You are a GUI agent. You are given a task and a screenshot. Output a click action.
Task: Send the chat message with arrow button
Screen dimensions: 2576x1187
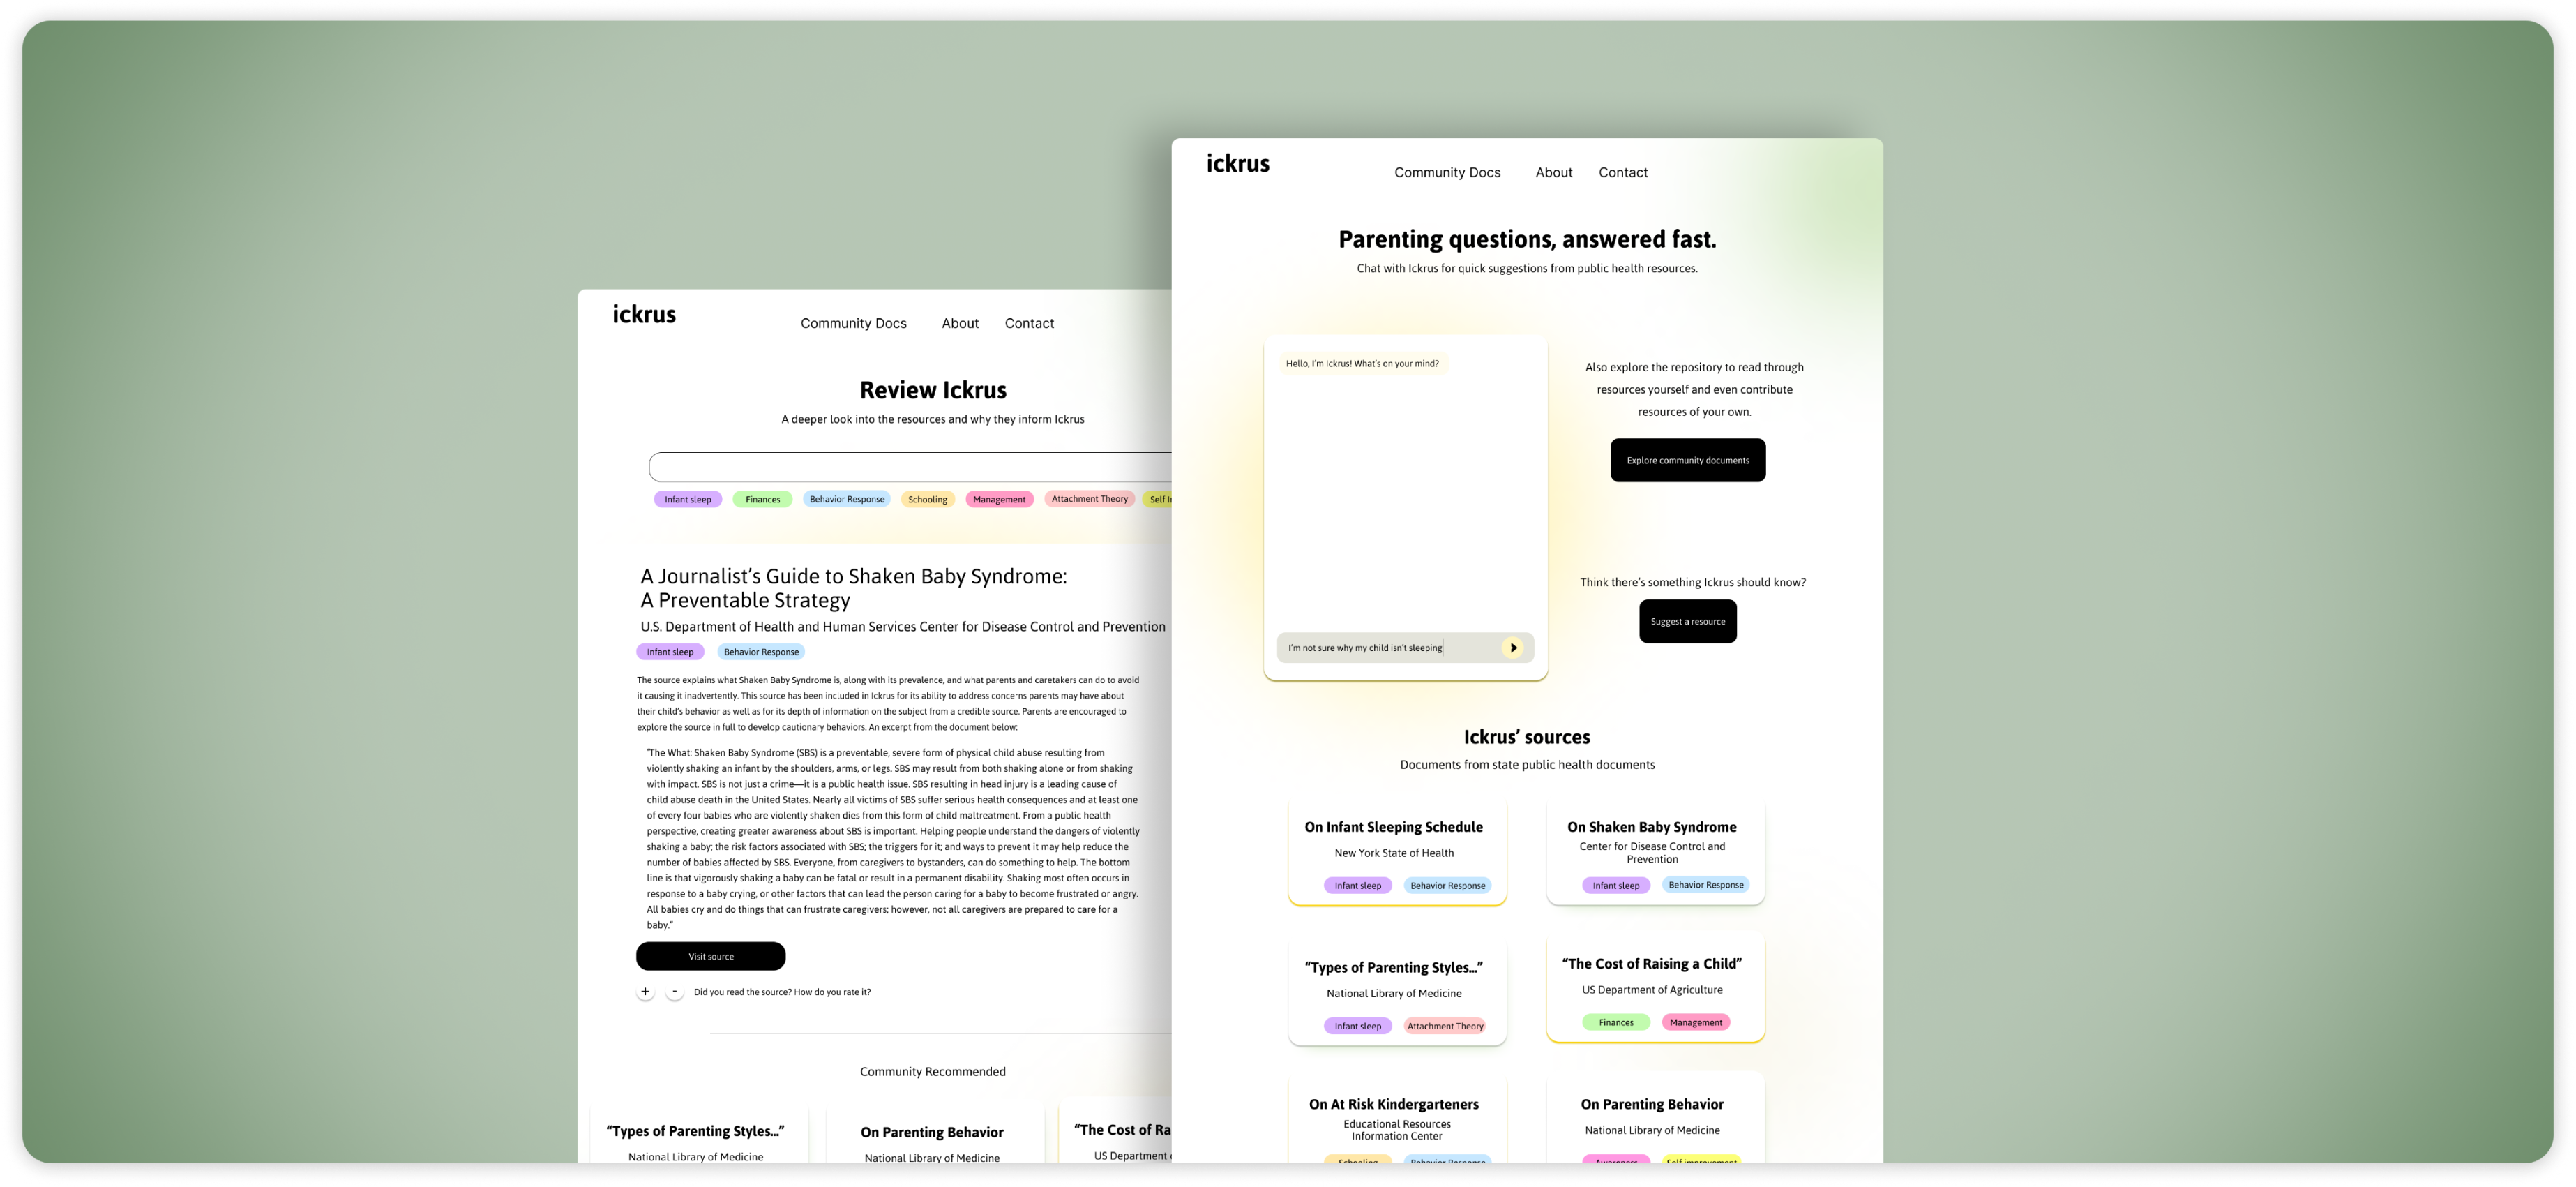click(1513, 647)
